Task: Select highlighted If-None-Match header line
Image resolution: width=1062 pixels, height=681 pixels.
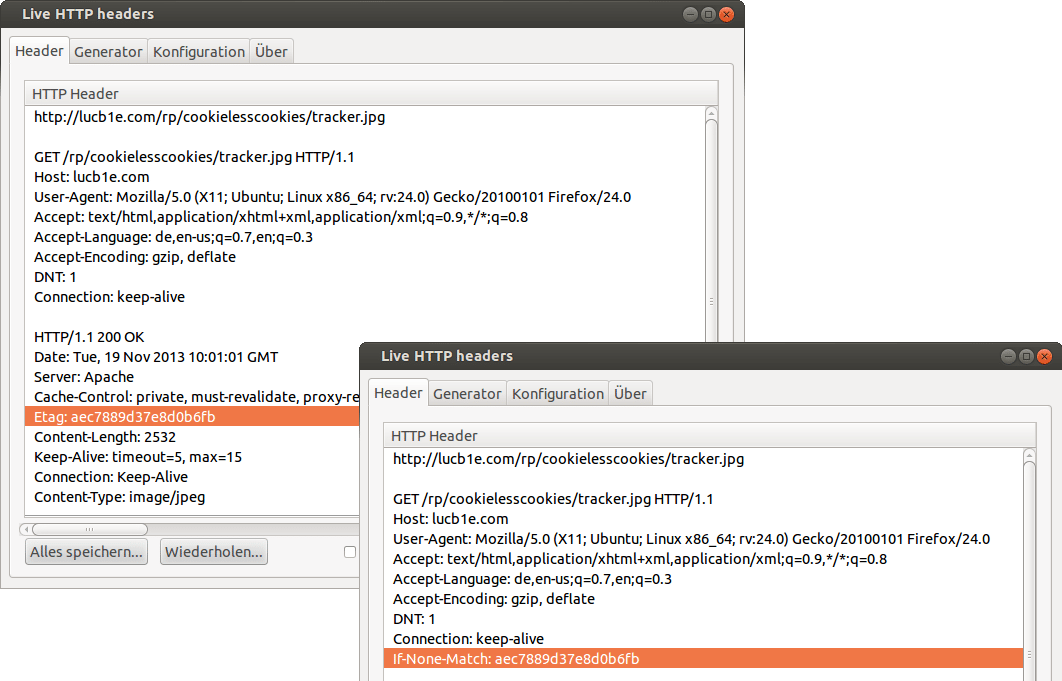Action: pos(703,659)
